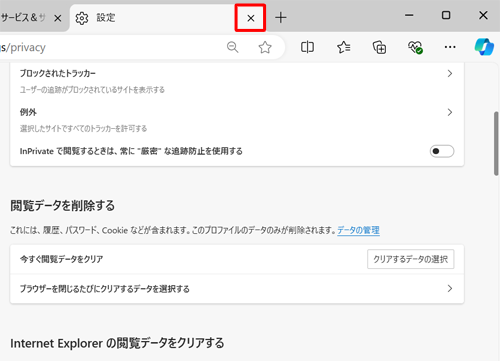500x361 pixels.
Task: Click the zoom magnifier icon in address bar
Action: tap(233, 47)
